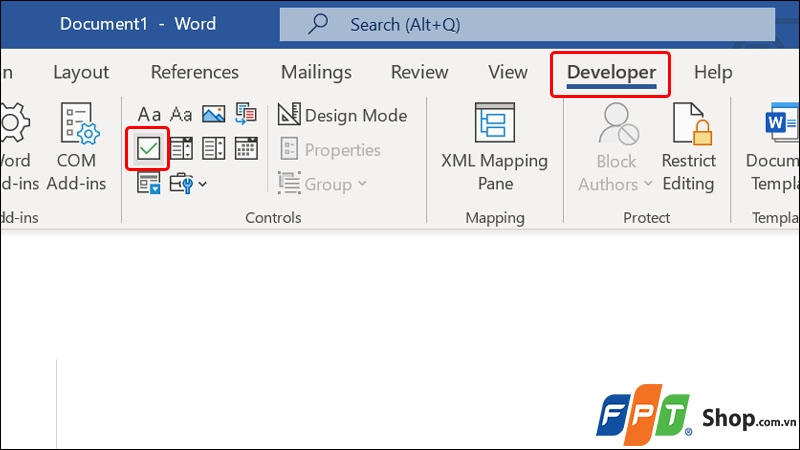
Task: Switch to the Mailings tab
Action: [x=316, y=72]
